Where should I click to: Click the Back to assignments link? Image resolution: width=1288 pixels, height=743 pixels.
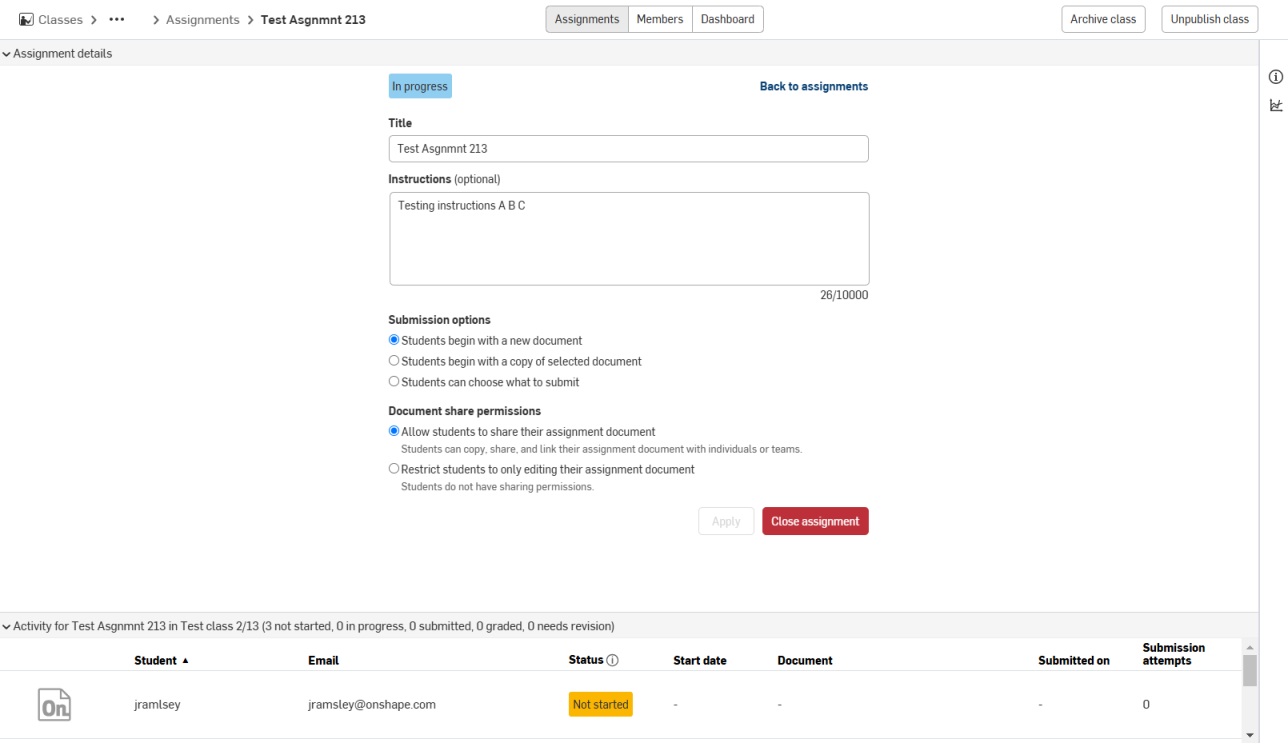pos(814,87)
